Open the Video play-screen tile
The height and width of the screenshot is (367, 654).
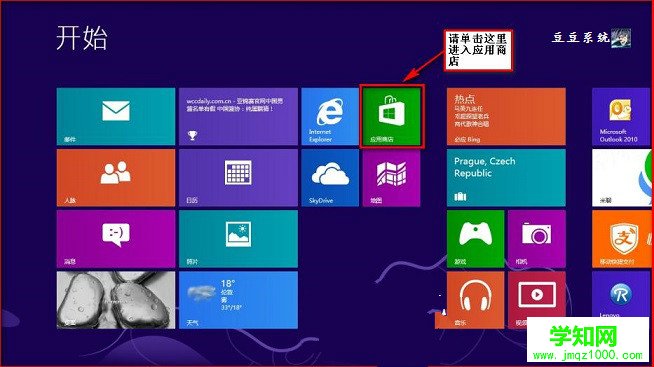pyautogui.click(x=537, y=295)
